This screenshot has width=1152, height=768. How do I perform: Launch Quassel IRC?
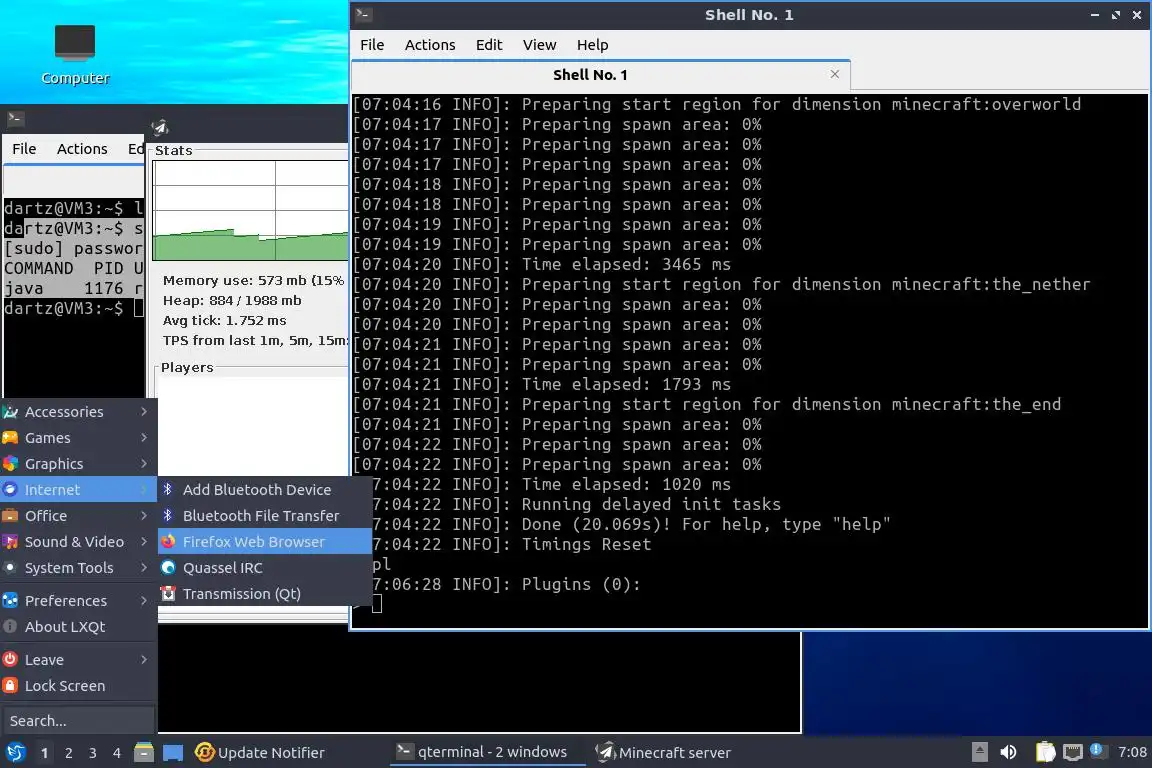[x=264, y=568]
